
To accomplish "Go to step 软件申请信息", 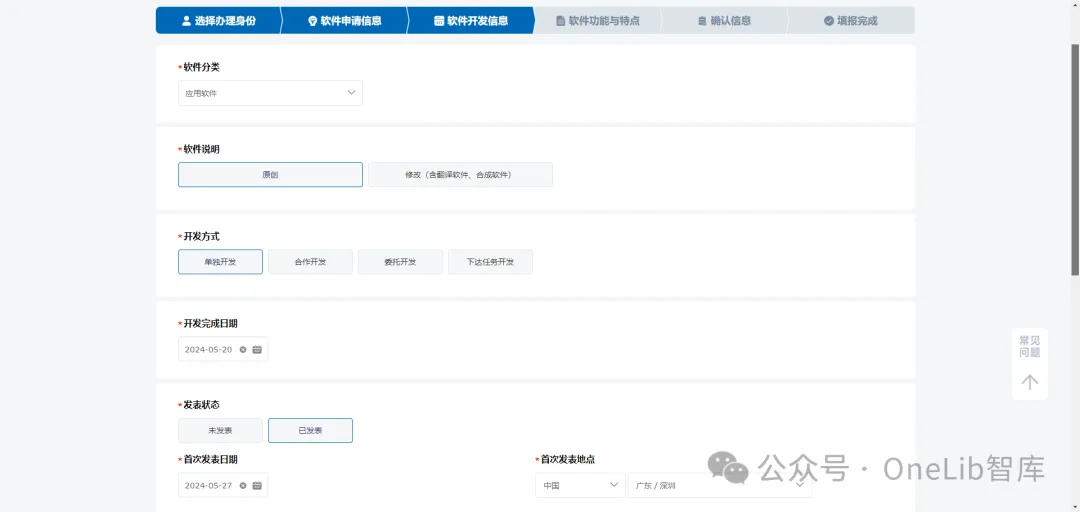I will point(344,21).
